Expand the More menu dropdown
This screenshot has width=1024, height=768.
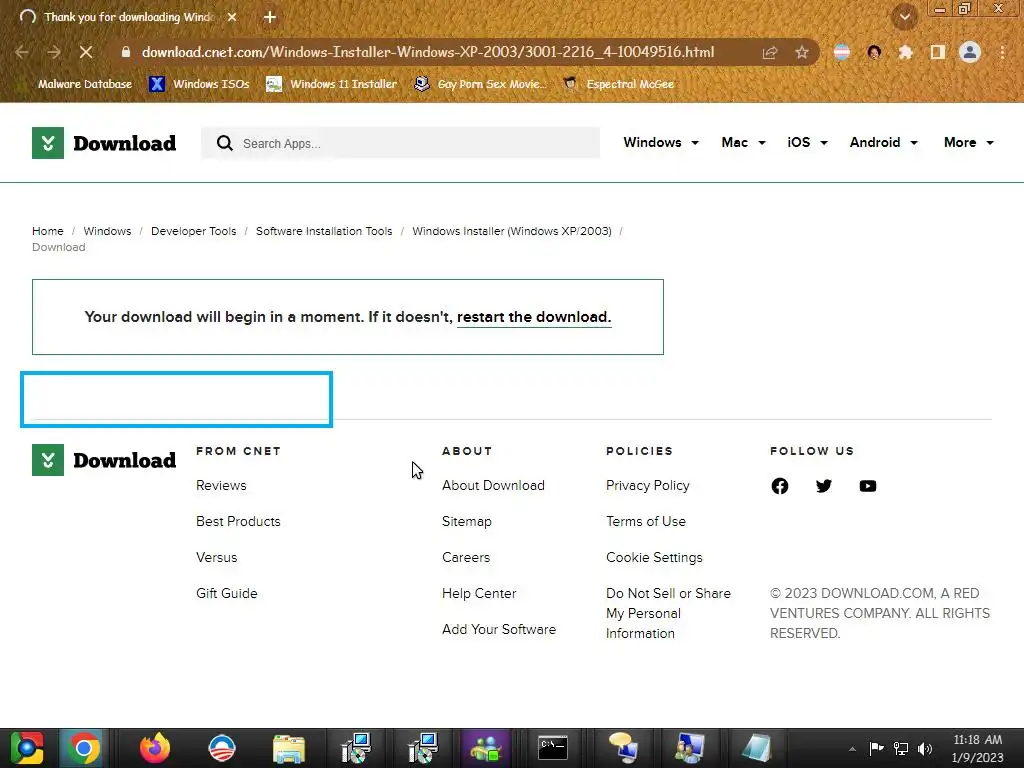pos(968,142)
